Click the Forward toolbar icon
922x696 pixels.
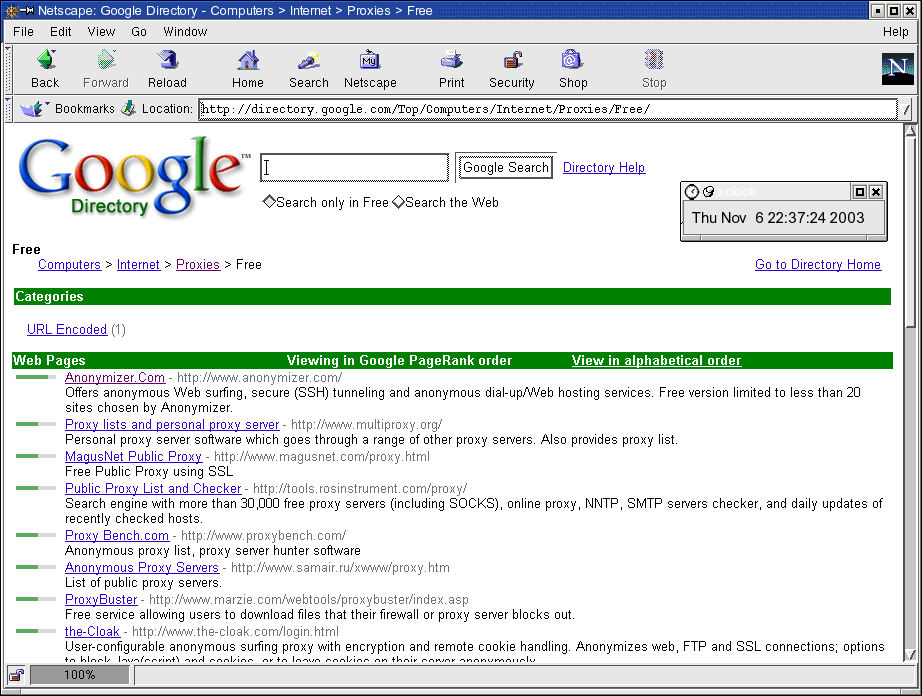(106, 61)
